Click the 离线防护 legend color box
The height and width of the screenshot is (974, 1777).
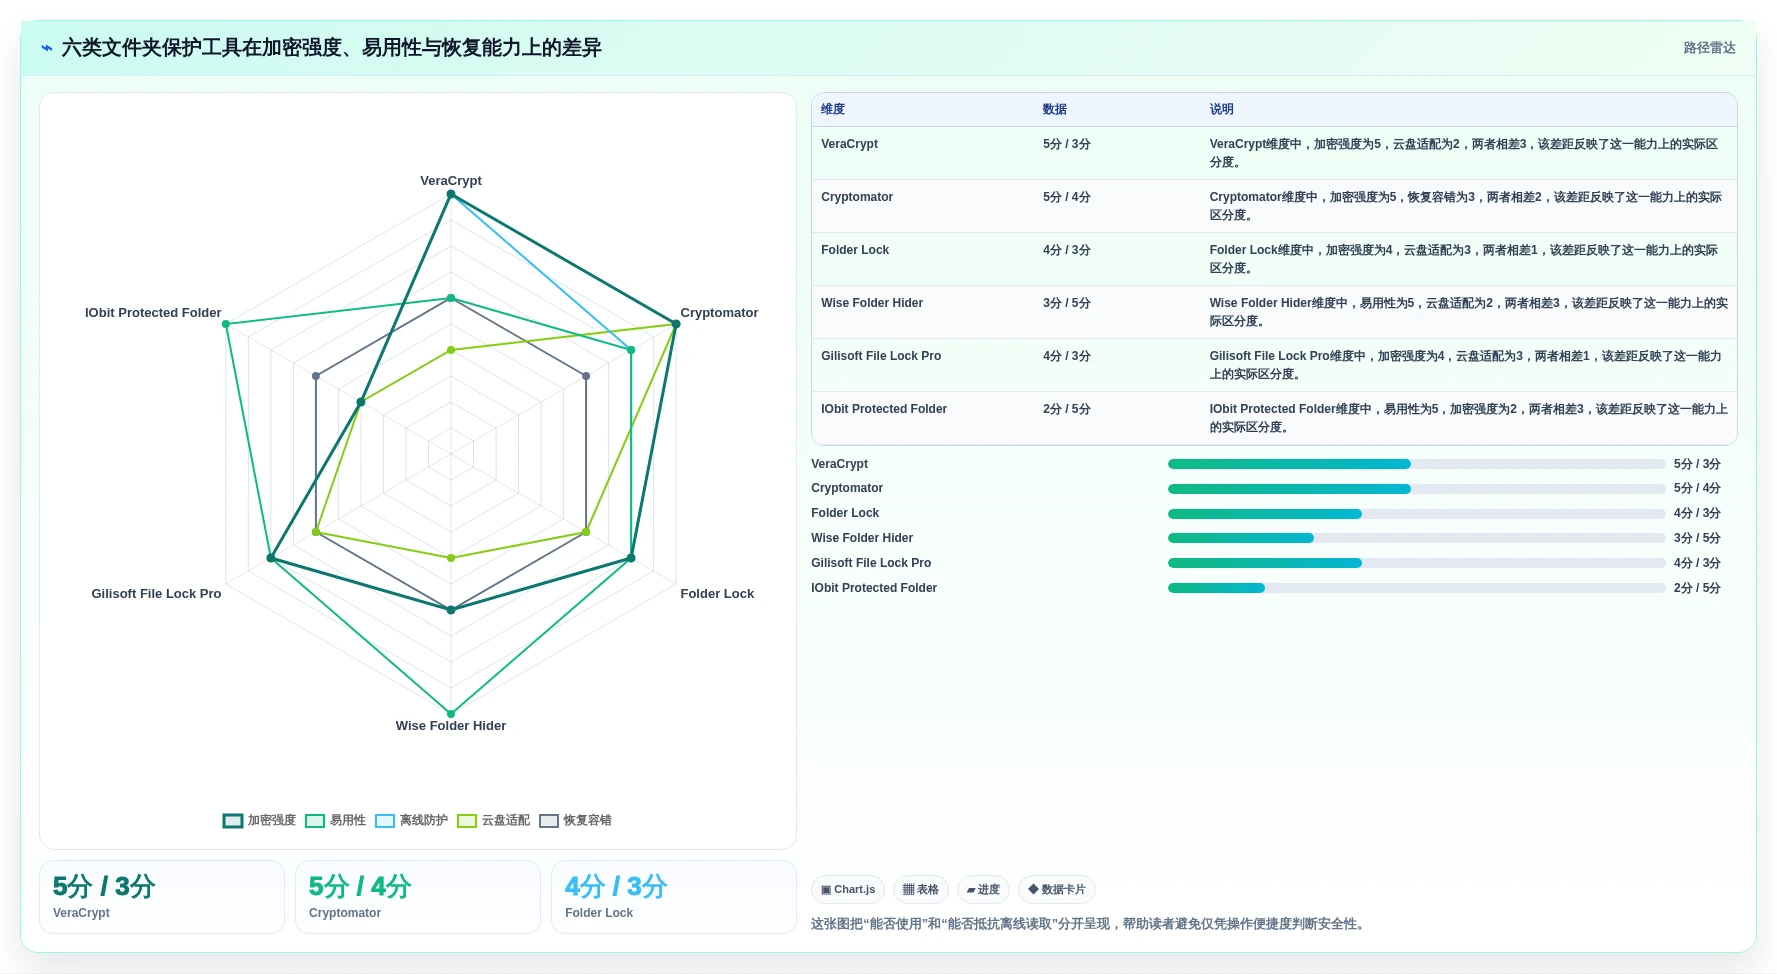[384, 821]
